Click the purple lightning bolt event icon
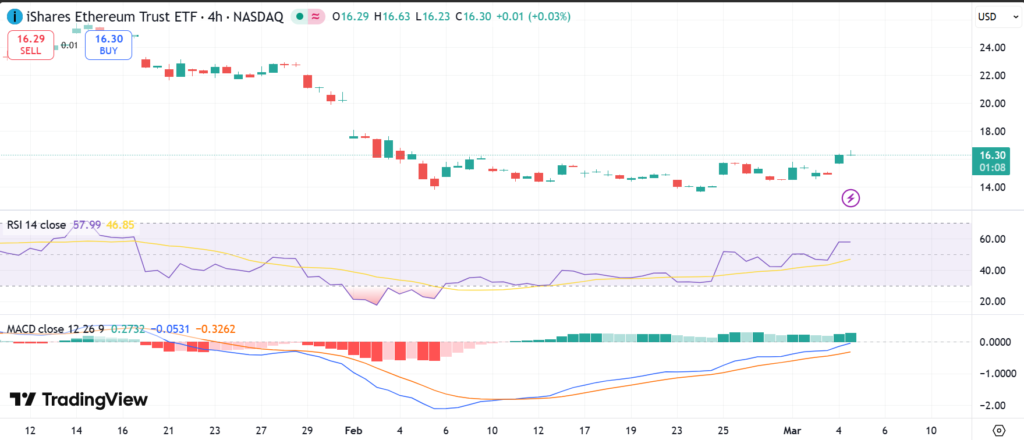The image size is (1024, 440). click(x=851, y=198)
